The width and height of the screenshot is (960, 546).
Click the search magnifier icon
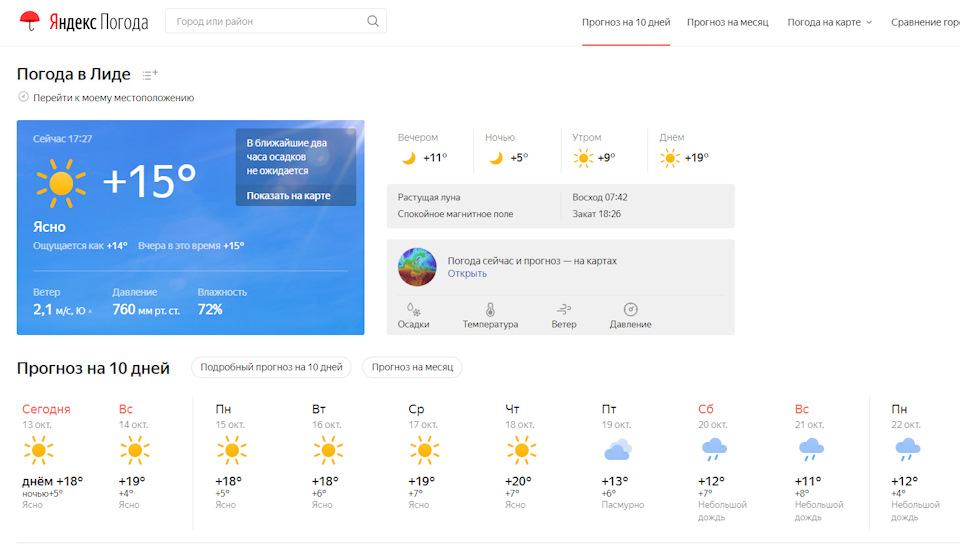[x=372, y=21]
